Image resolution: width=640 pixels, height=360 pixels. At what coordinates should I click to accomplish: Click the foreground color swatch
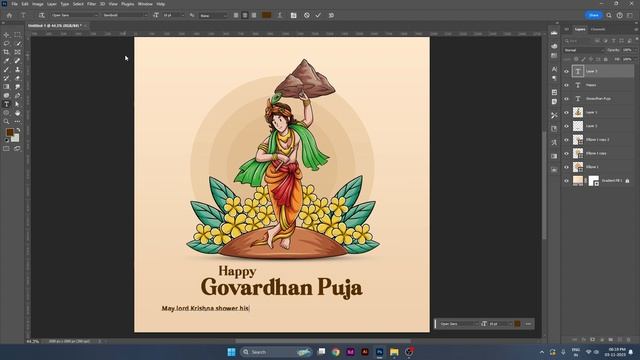coord(9,132)
